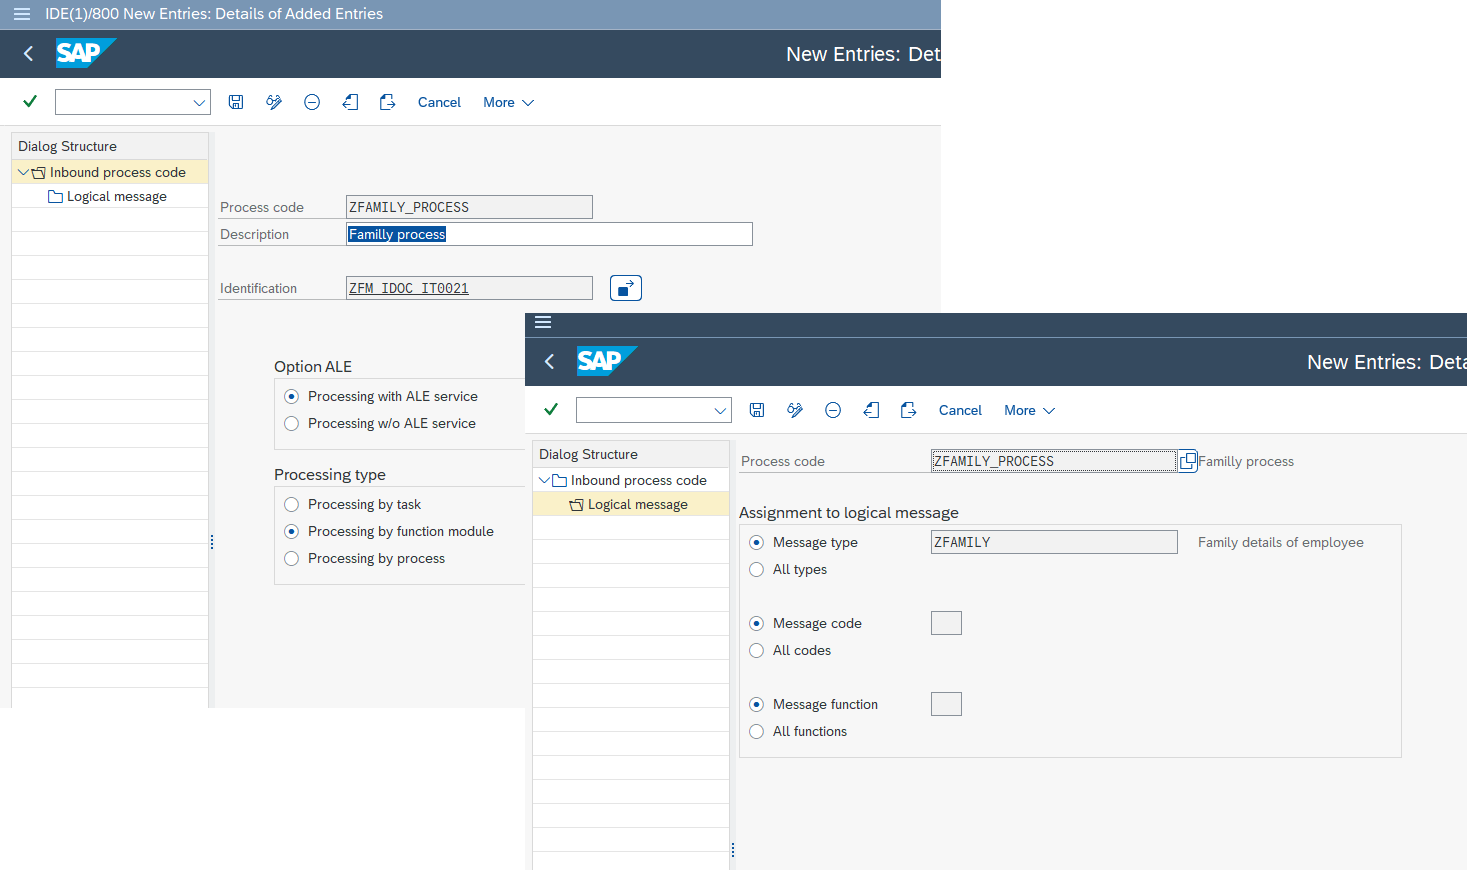Click the green checkmark Enter icon in top window
1467x870 pixels.
tap(30, 102)
